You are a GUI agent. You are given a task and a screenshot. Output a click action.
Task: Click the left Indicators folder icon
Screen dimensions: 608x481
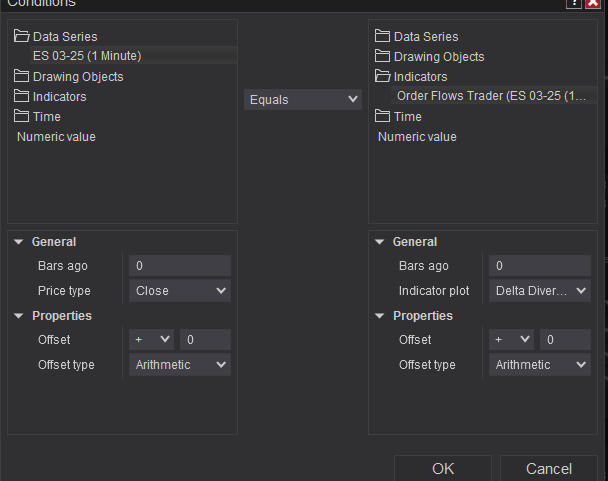click(22, 97)
